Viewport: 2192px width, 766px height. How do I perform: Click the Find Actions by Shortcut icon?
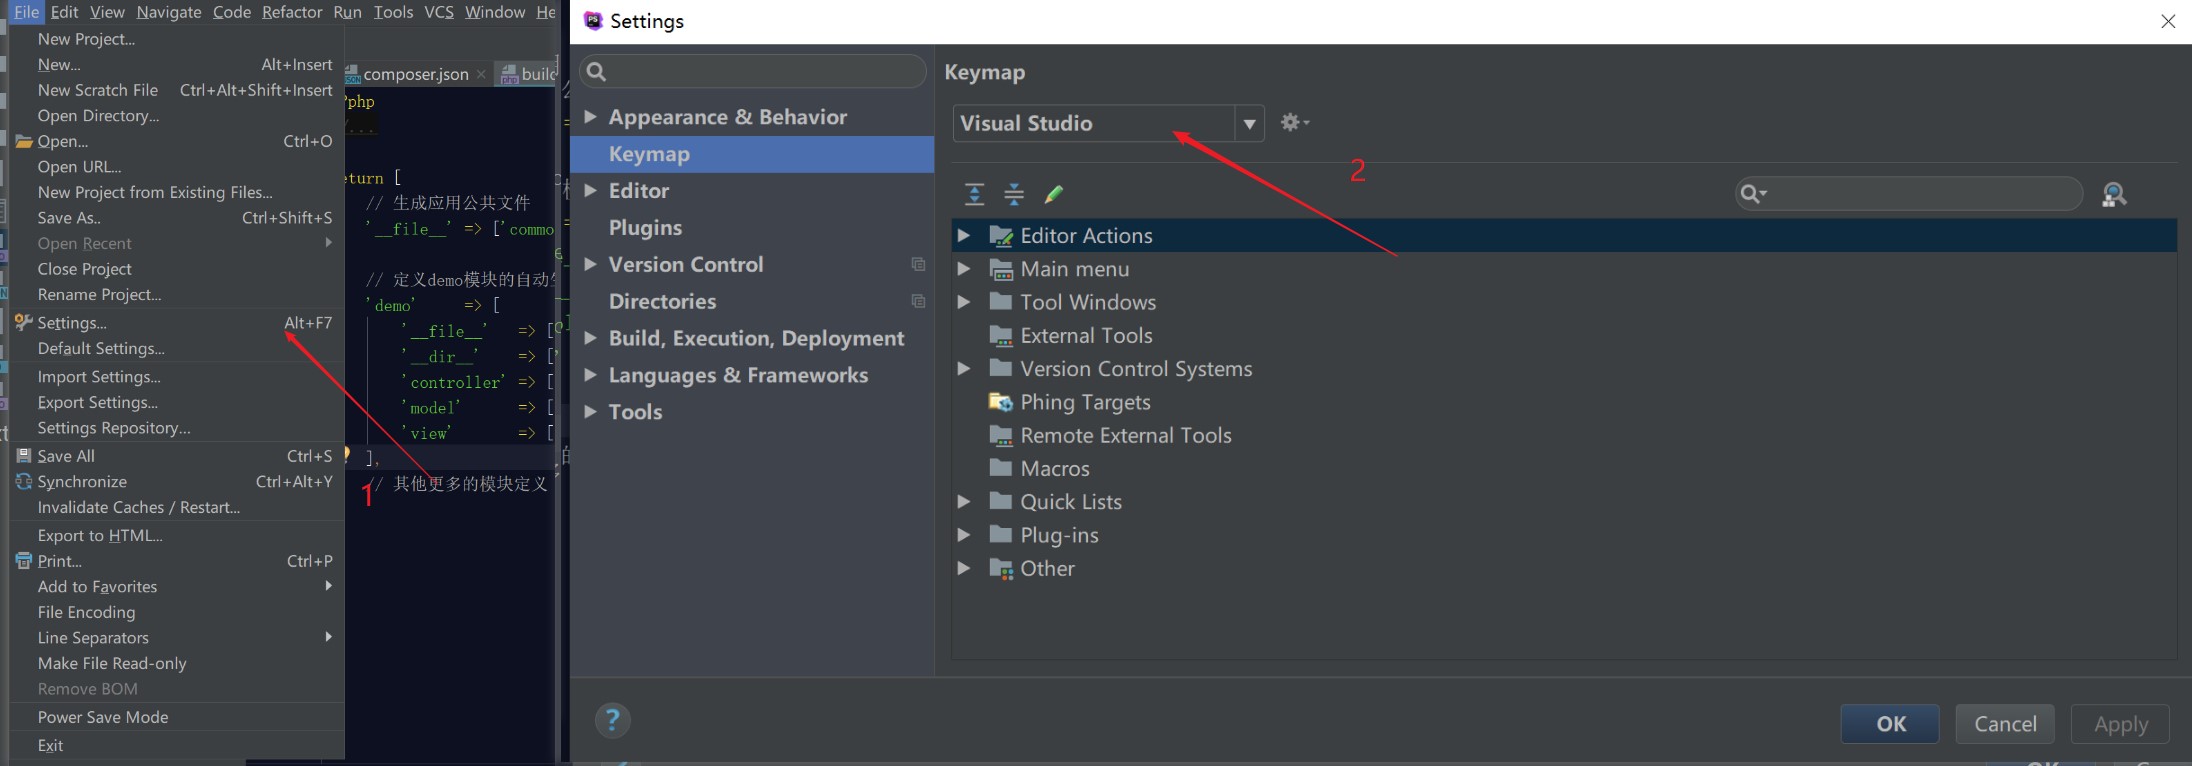tap(2113, 194)
